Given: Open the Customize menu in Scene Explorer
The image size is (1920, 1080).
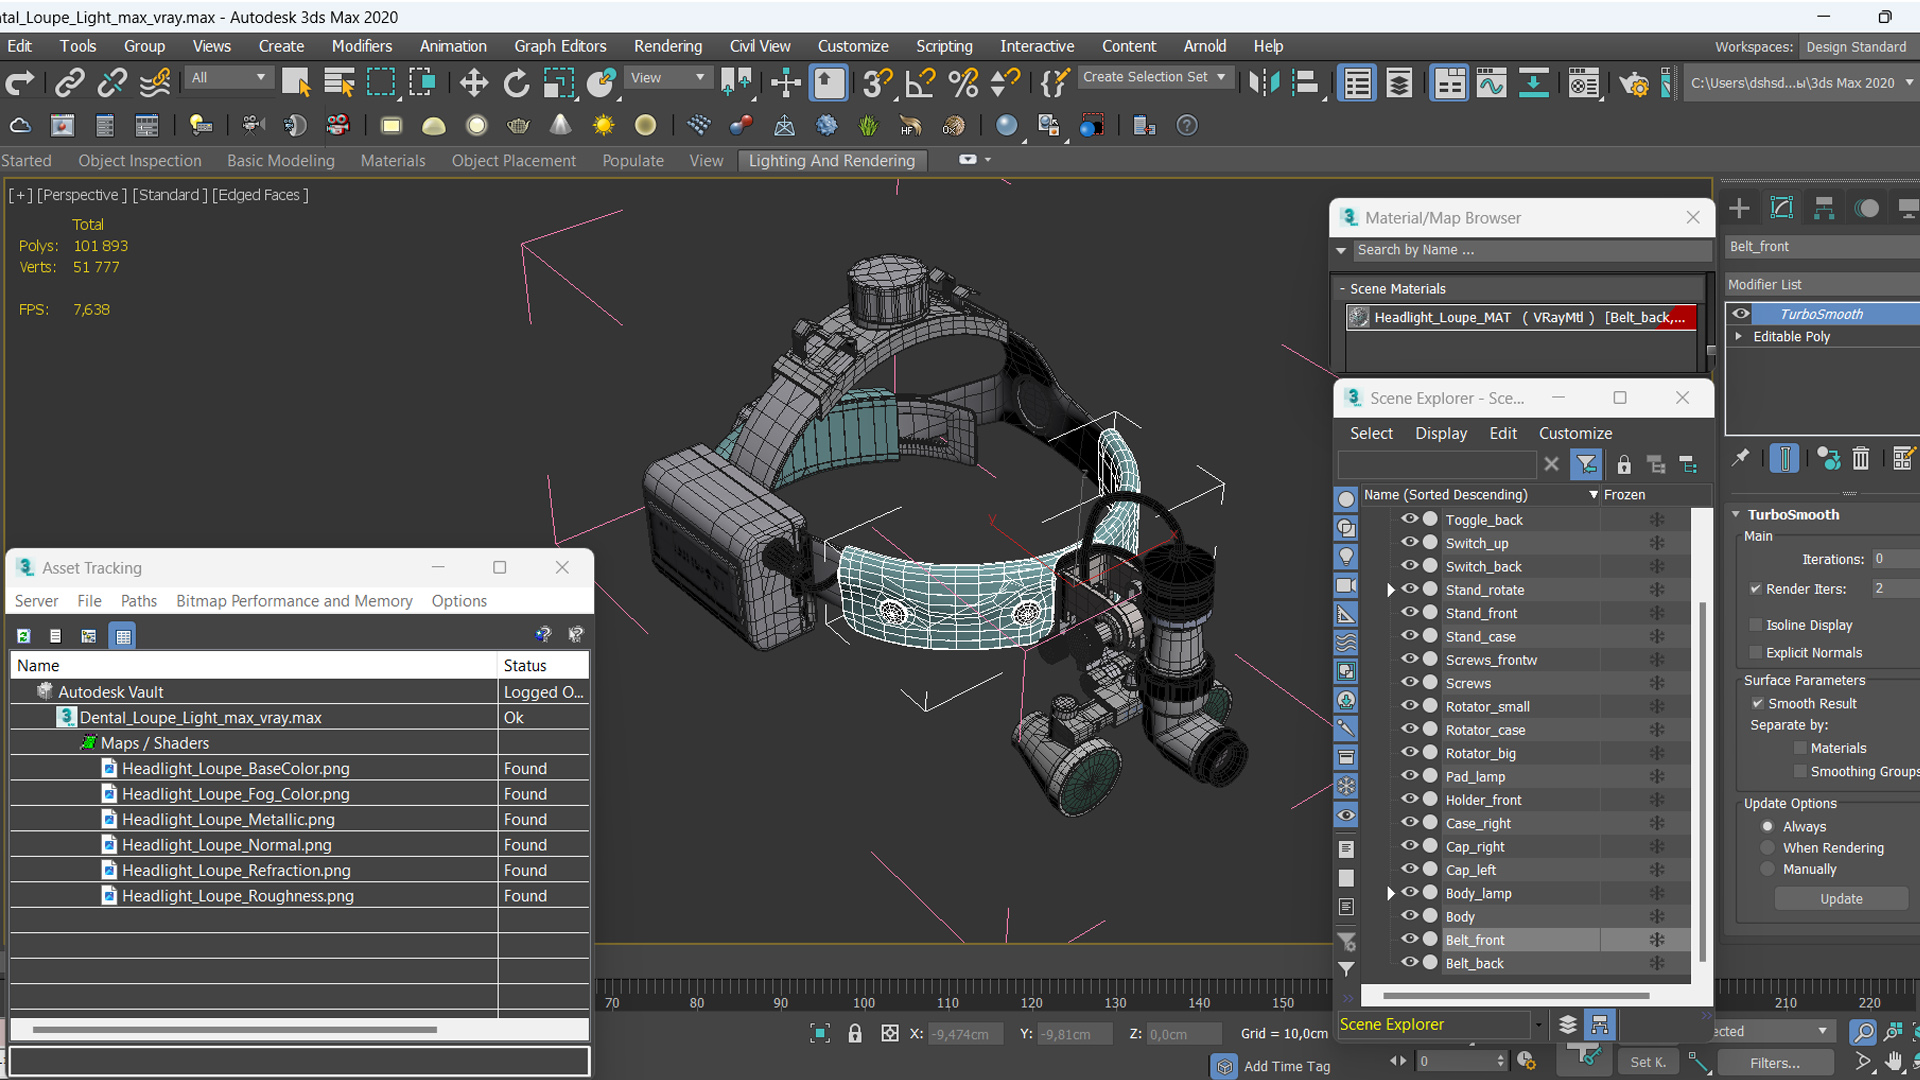Looking at the screenshot, I should pos(1575,433).
